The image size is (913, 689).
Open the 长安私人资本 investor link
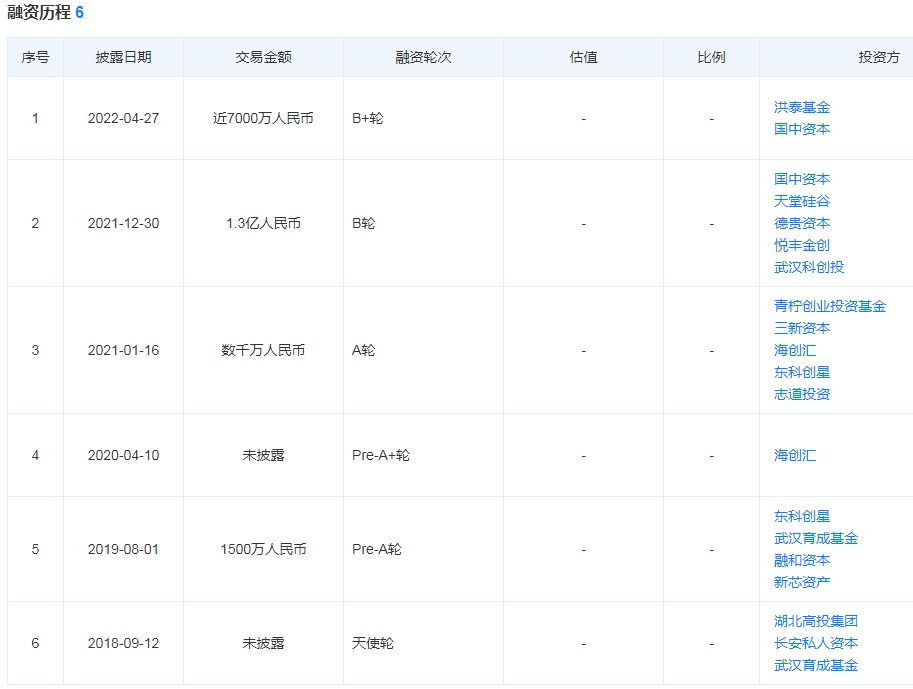pos(815,643)
